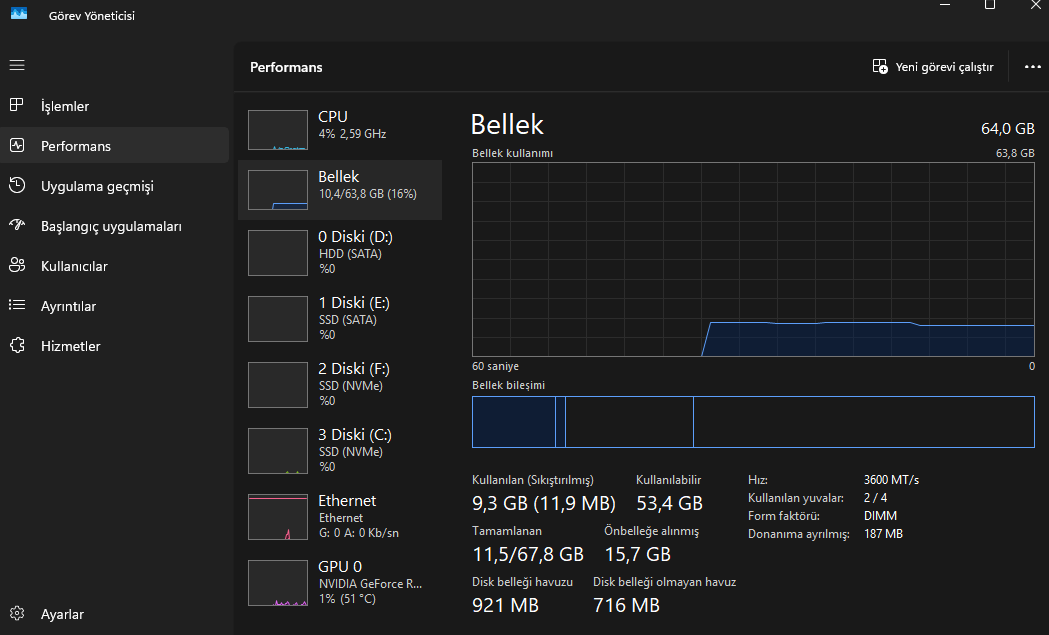This screenshot has width=1049, height=635.
Task: Select the Performans sidebar icon
Action: [x=17, y=146]
